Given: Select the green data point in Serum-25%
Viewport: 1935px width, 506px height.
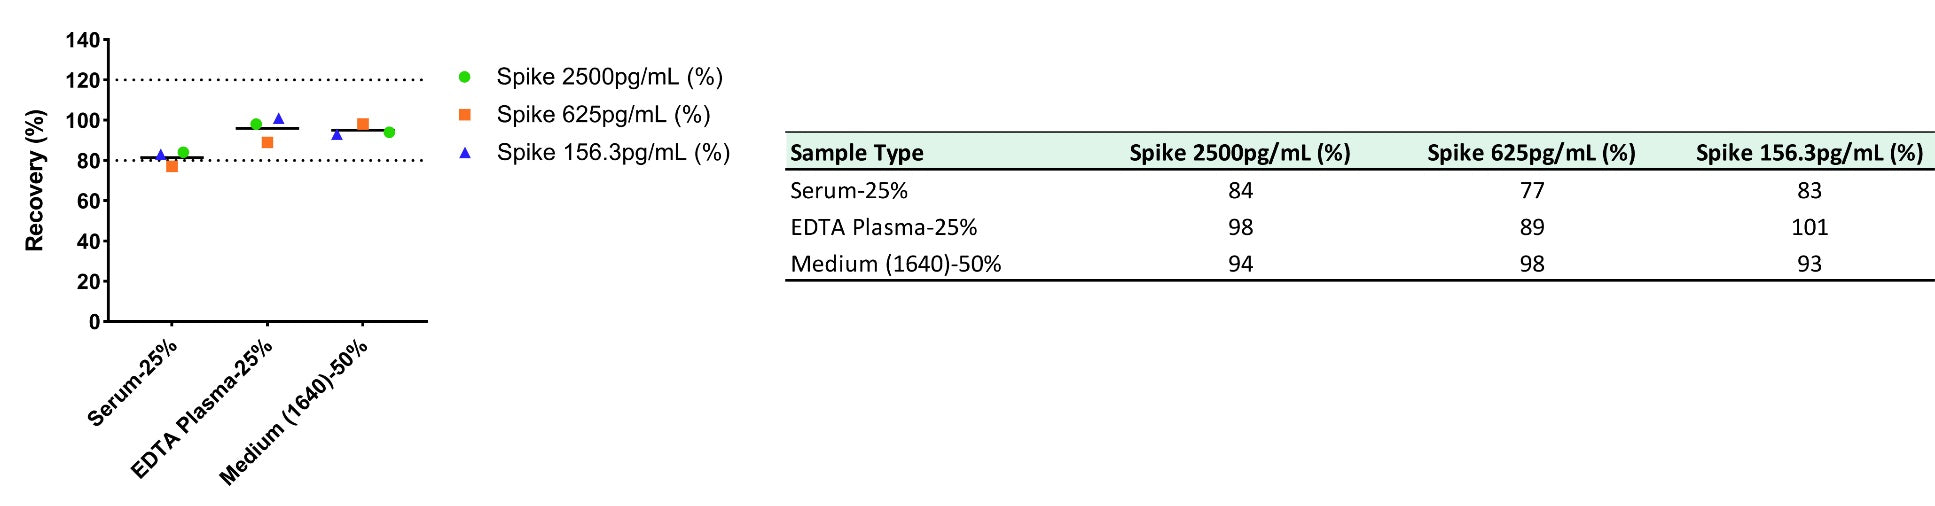Looking at the screenshot, I should pos(183,153).
